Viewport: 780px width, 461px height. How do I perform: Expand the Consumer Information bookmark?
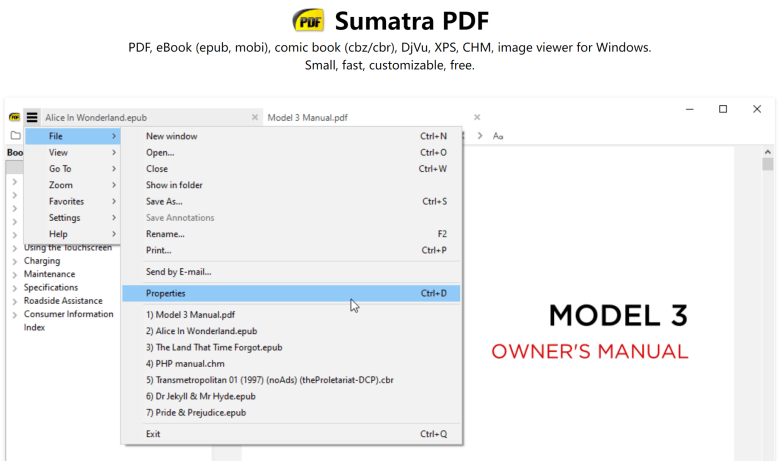tap(15, 315)
